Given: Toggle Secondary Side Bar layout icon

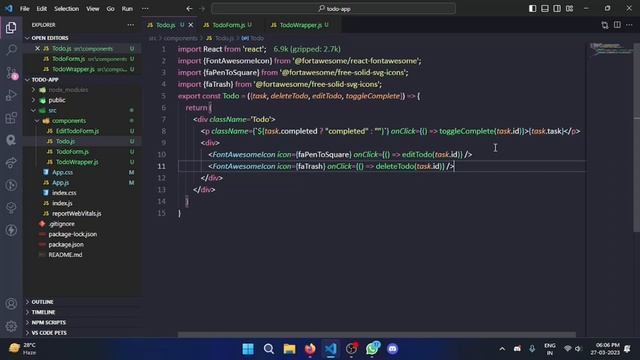Looking at the screenshot, I should pyautogui.click(x=557, y=8).
